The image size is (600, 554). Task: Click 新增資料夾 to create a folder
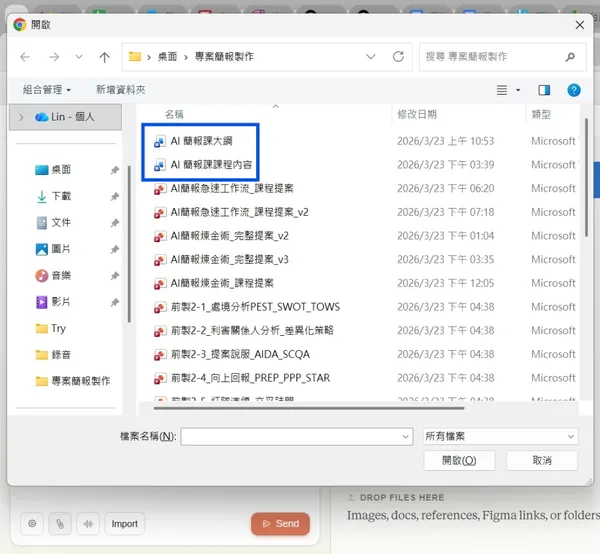[x=121, y=90]
